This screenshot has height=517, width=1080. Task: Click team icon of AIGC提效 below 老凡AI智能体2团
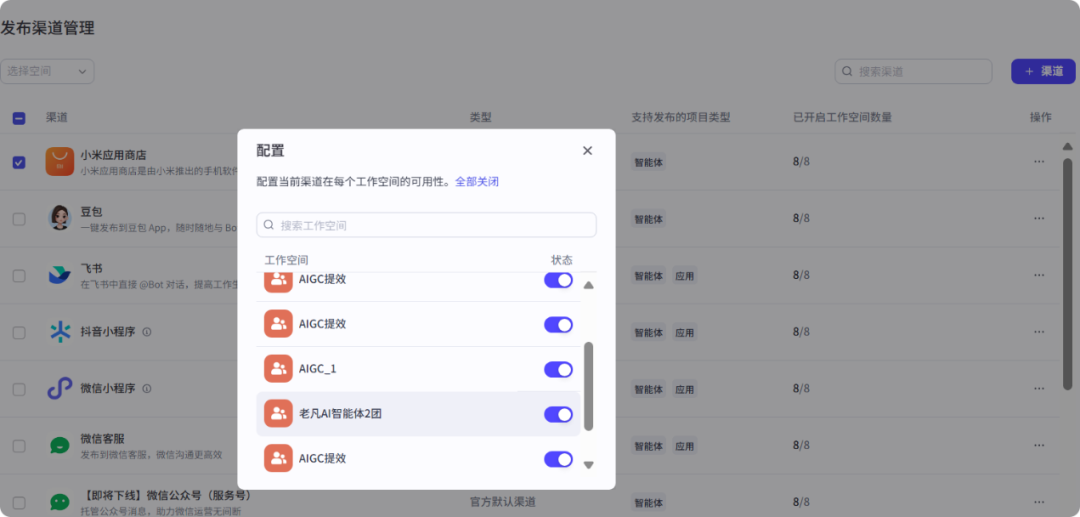[278, 458]
